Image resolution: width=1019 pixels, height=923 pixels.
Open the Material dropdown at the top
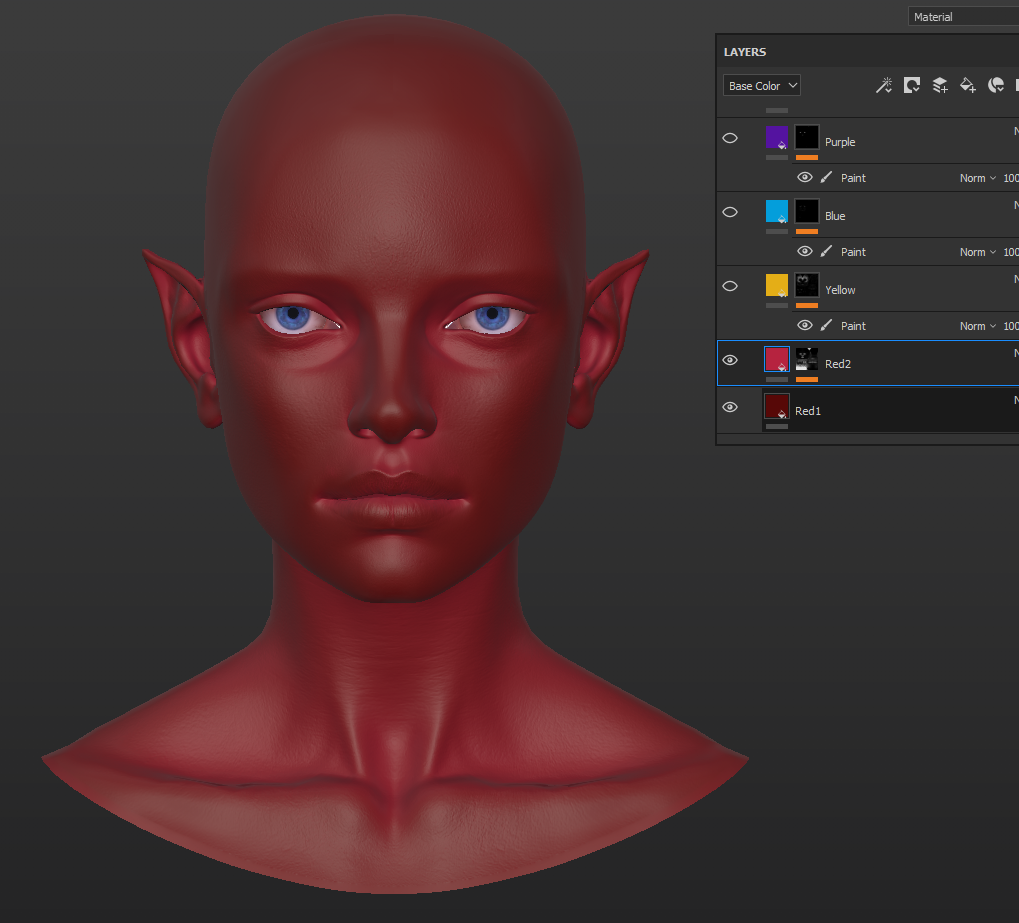(x=962, y=17)
